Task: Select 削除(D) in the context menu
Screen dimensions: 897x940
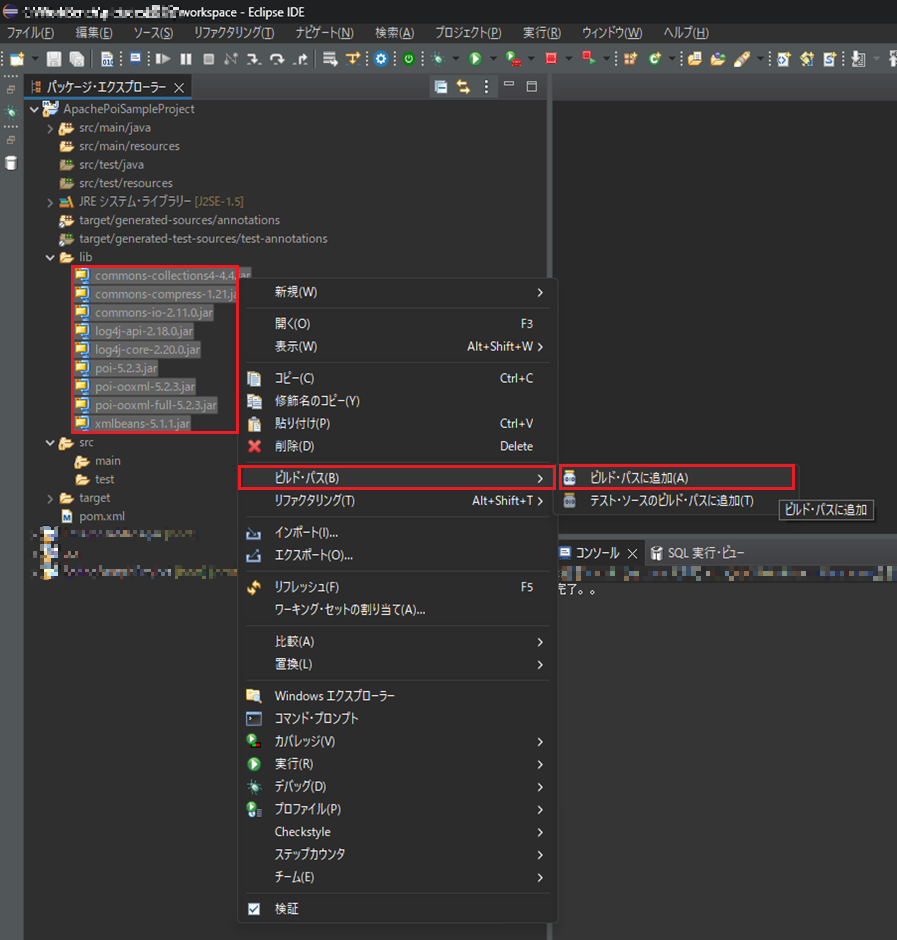Action: (396, 446)
